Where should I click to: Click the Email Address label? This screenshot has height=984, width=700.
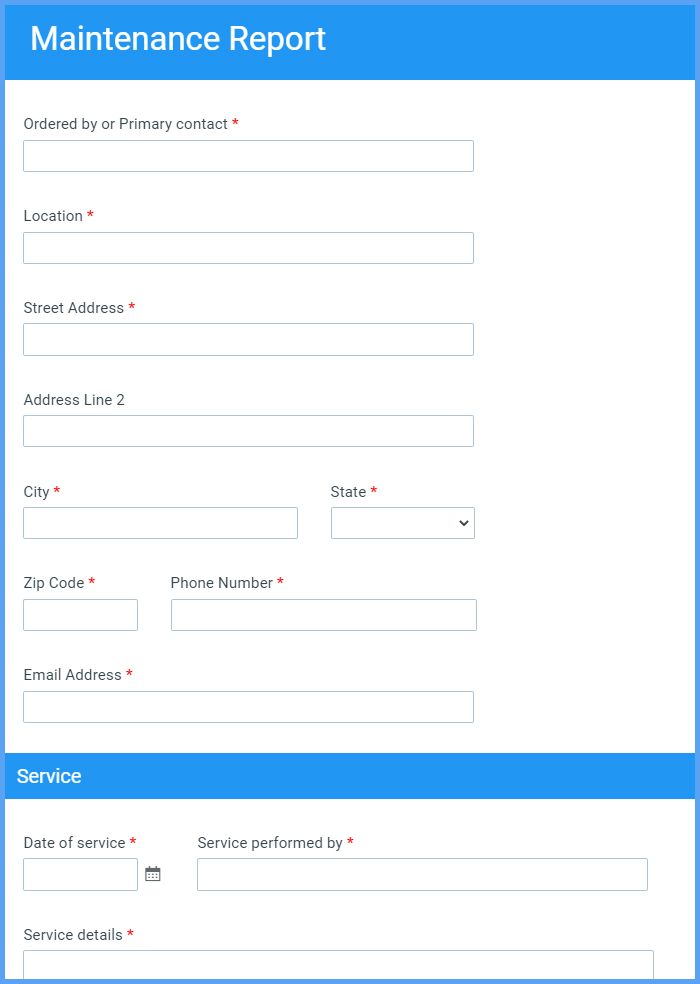(74, 675)
